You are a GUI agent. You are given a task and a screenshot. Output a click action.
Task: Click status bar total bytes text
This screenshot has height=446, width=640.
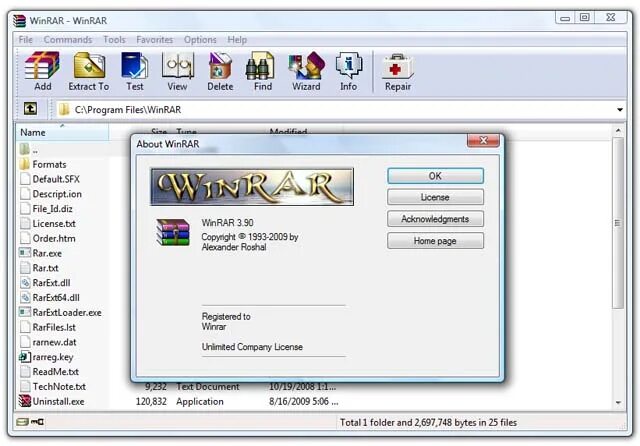[429, 422]
